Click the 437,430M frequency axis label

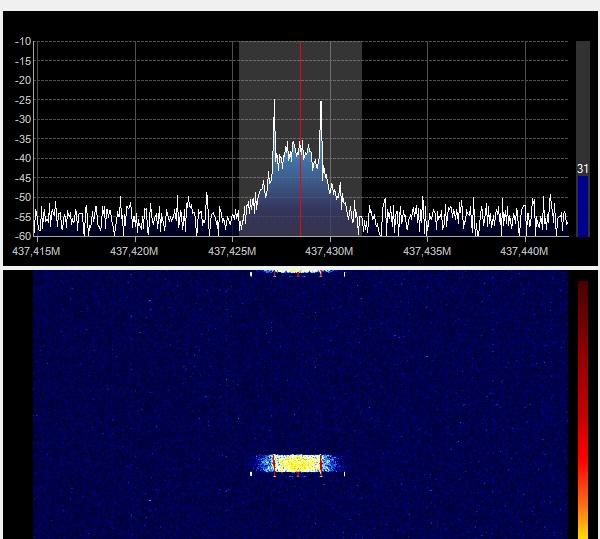[329, 251]
